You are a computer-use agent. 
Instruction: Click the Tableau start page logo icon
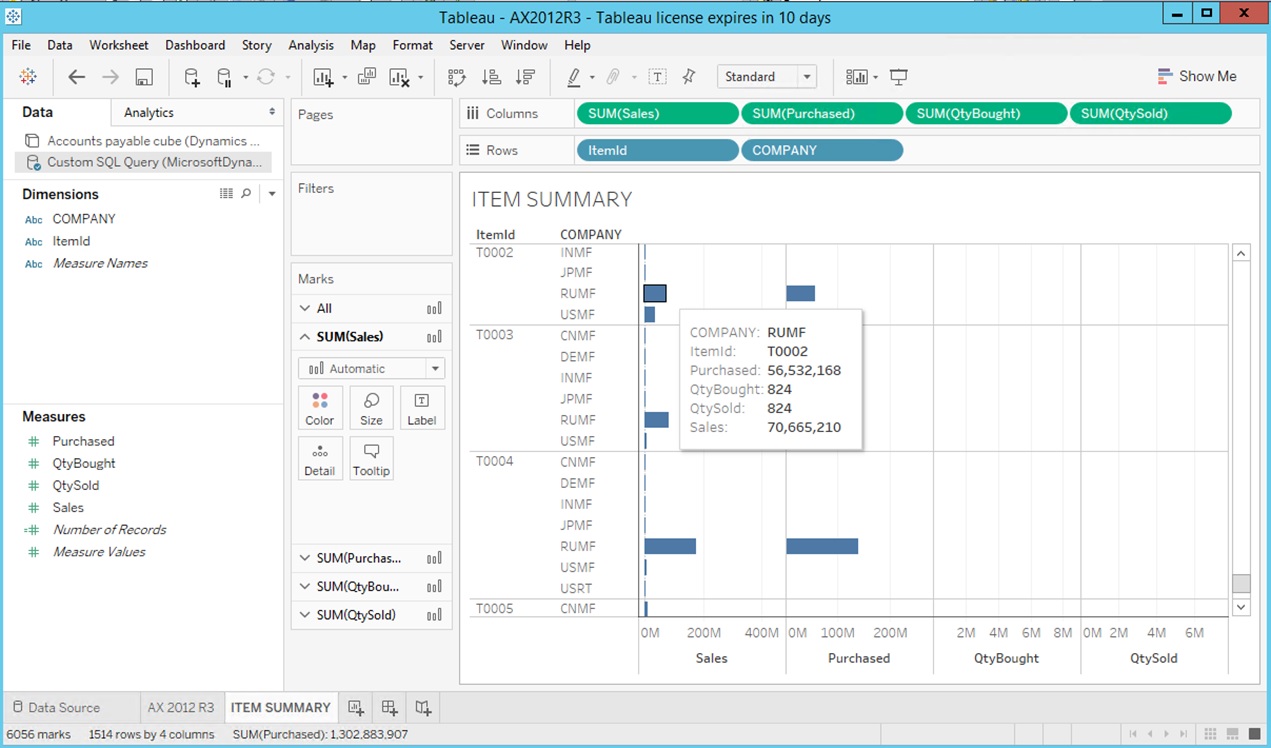(28, 77)
